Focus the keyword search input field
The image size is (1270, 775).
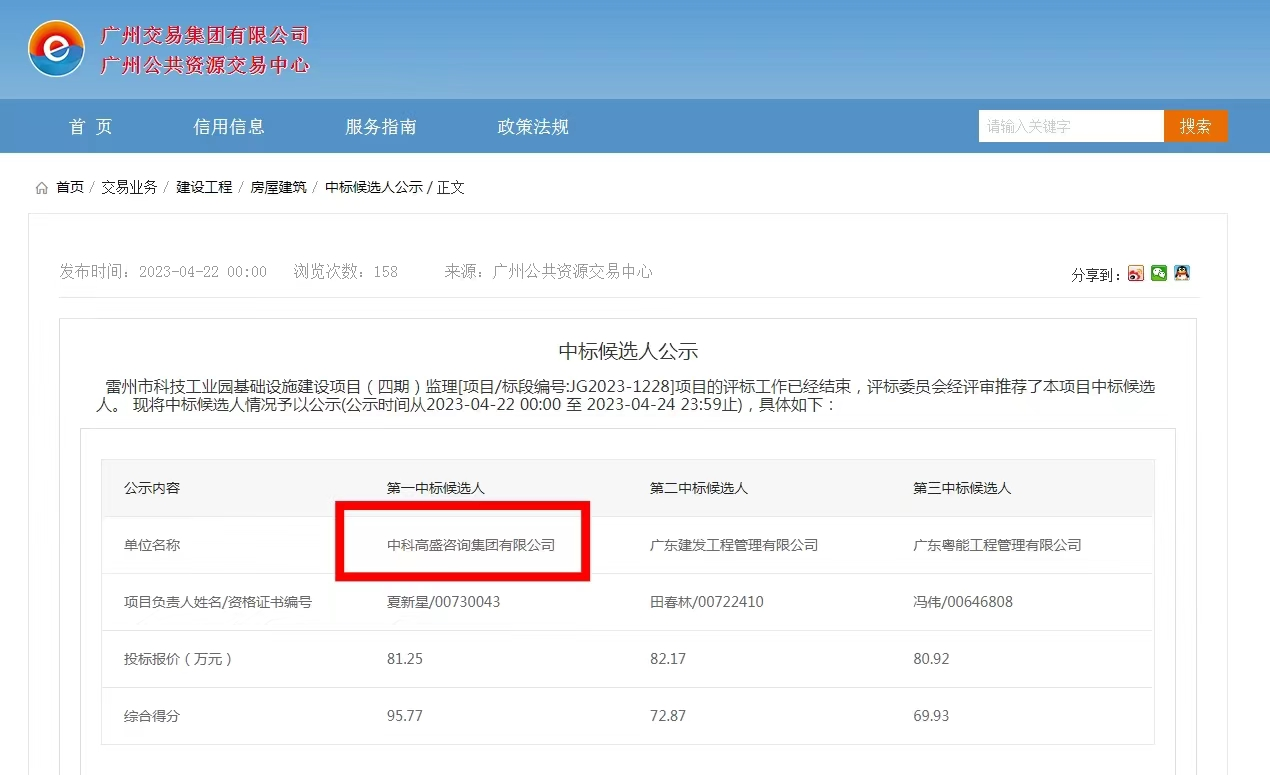click(1071, 126)
